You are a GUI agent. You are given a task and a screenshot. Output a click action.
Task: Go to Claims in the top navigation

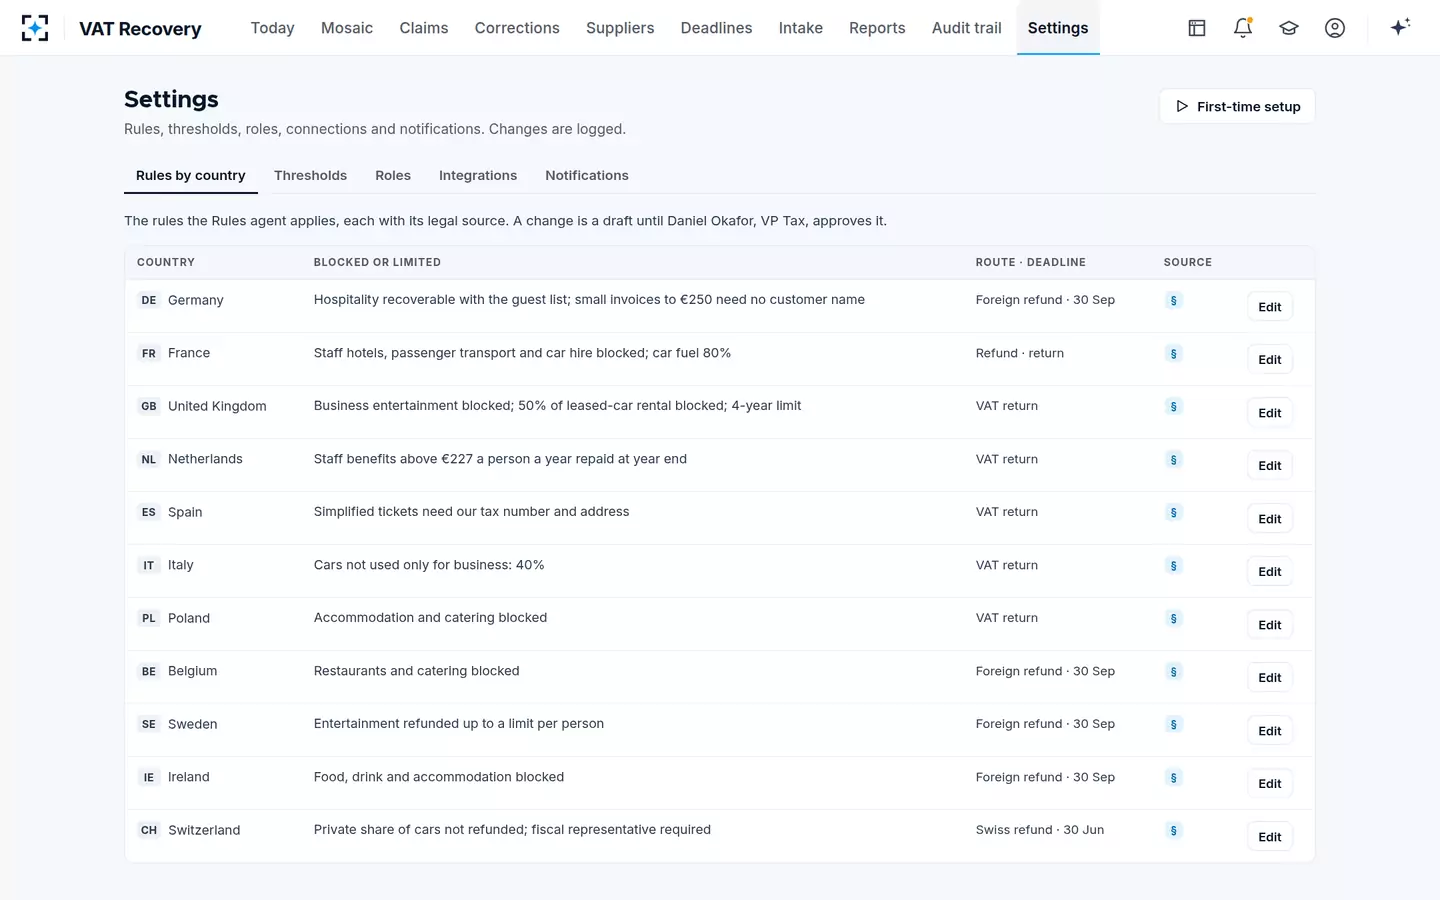[424, 28]
